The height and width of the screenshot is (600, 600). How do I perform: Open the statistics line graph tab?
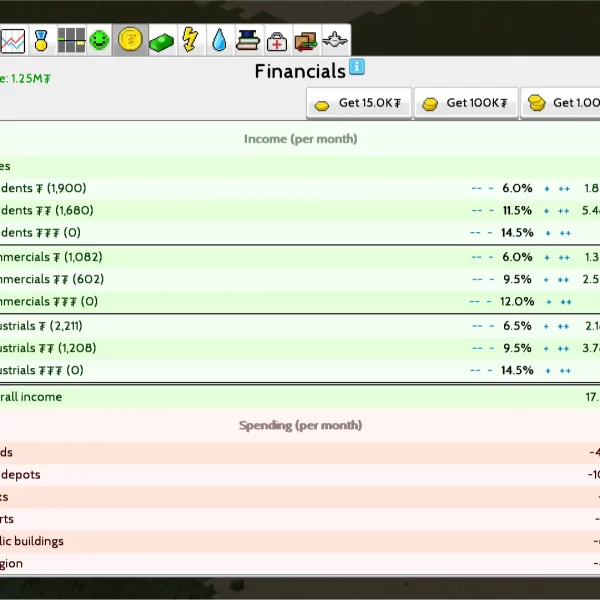pos(13,41)
